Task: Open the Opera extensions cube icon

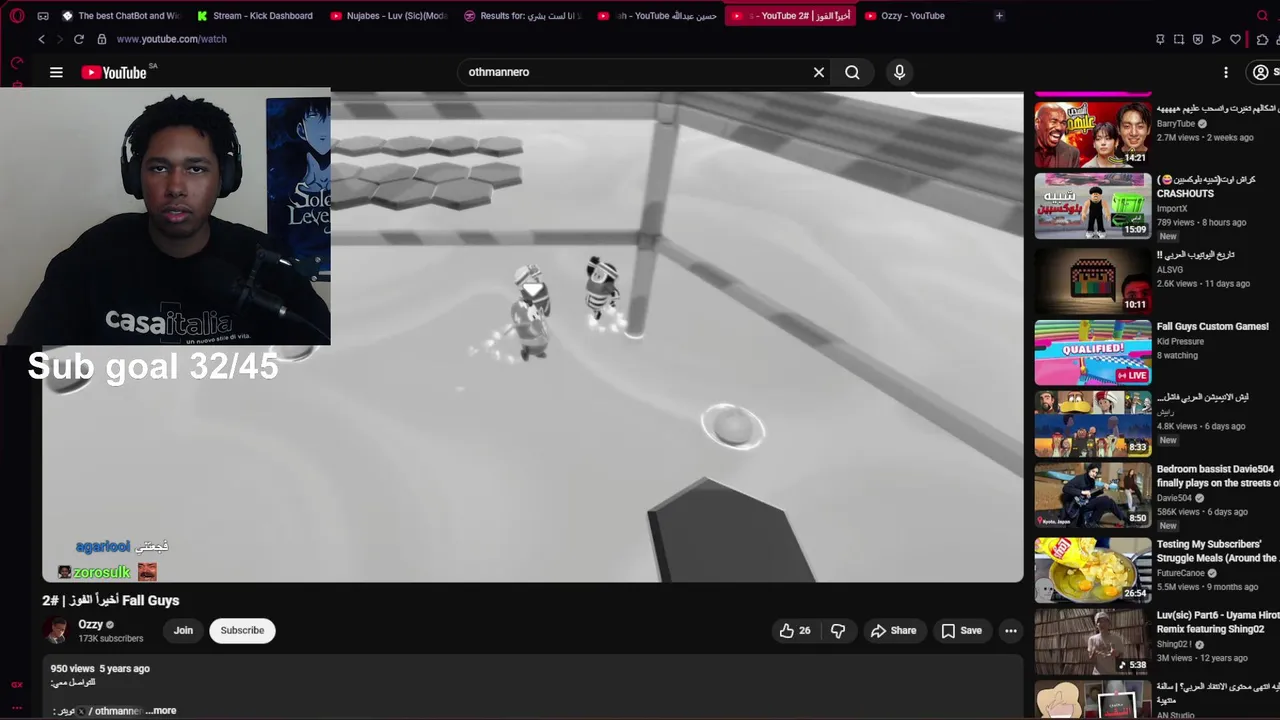Action: coord(1262,39)
